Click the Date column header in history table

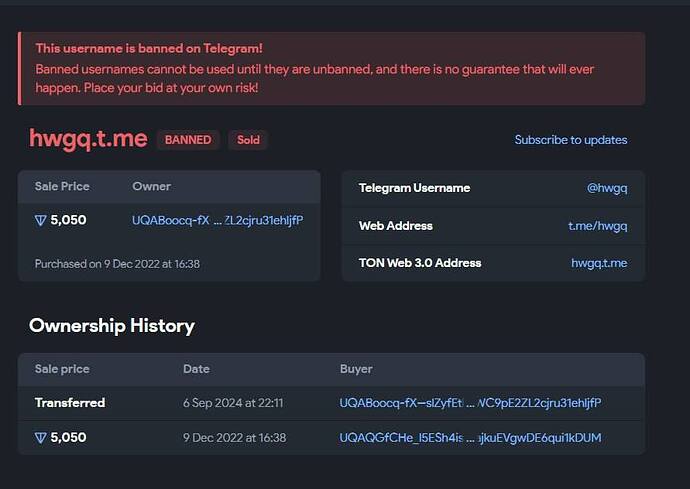coord(196,369)
